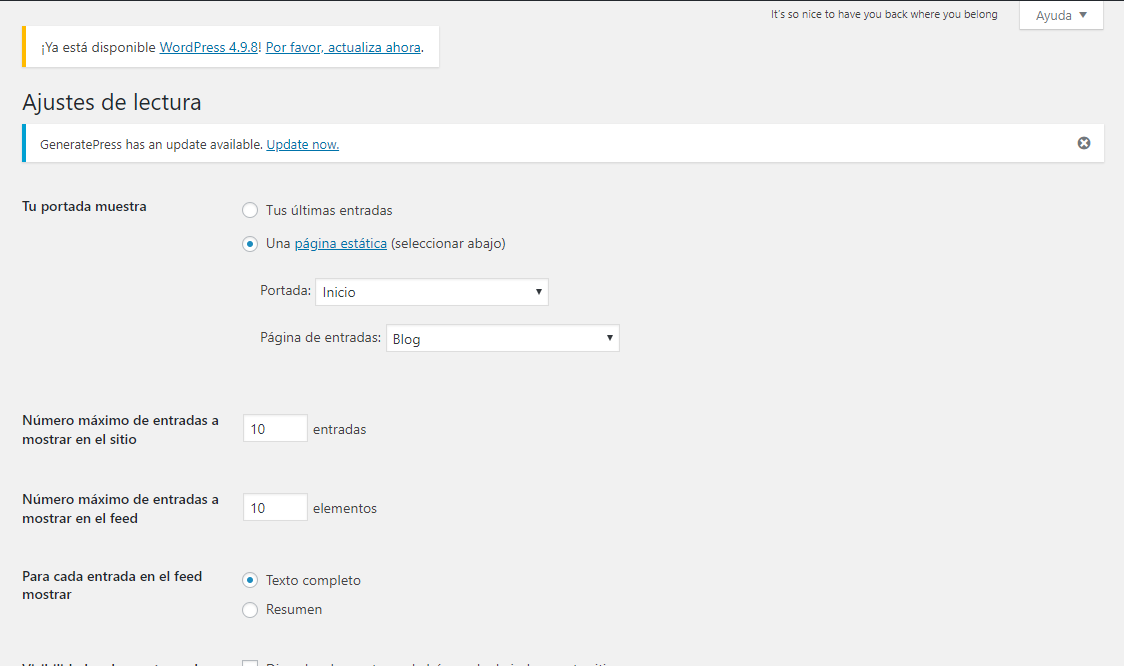Select 'Tus últimas entradas' option

[x=250, y=210]
